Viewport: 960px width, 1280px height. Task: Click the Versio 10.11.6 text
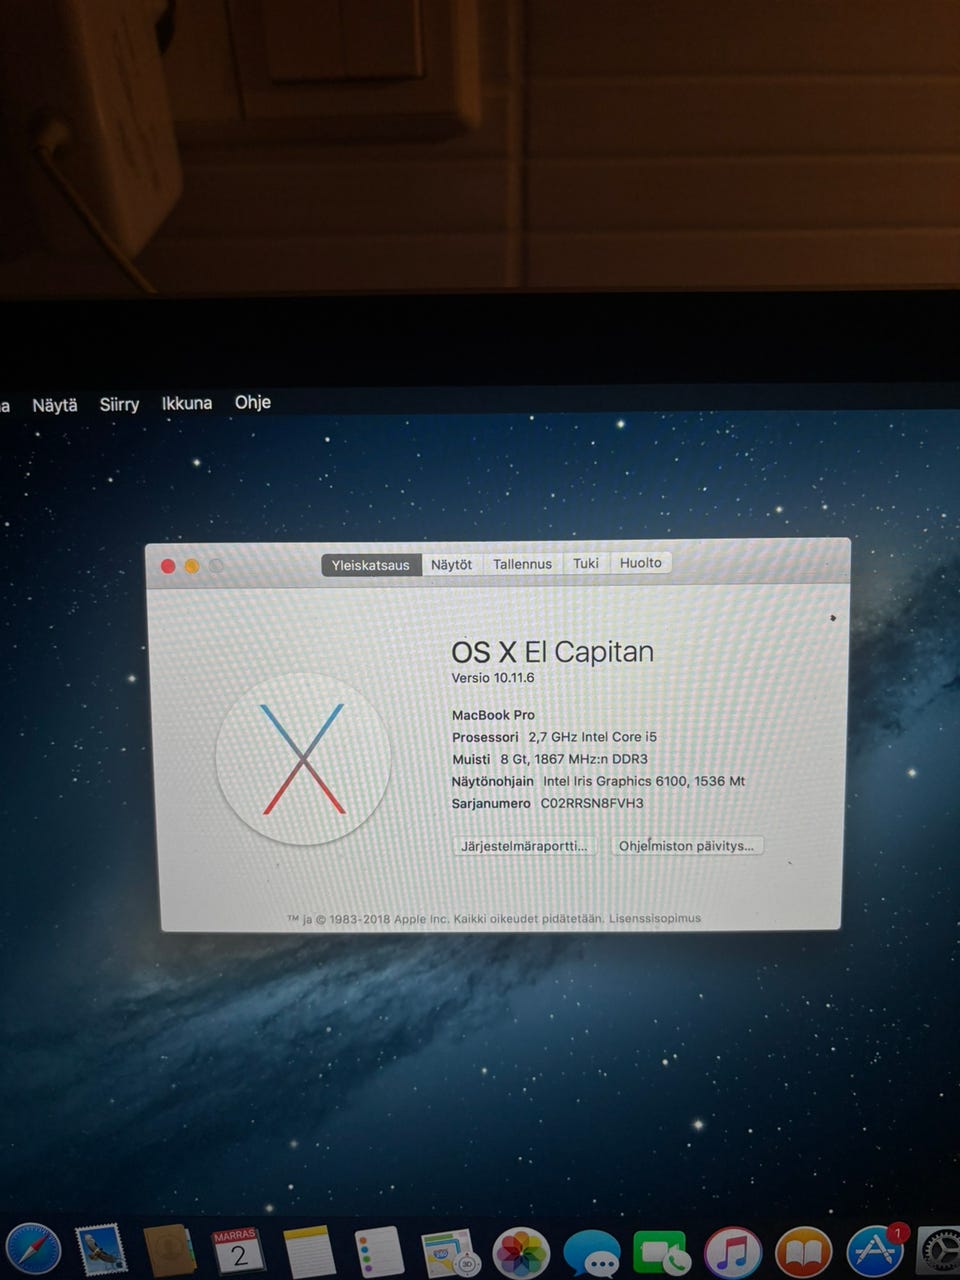tap(493, 678)
